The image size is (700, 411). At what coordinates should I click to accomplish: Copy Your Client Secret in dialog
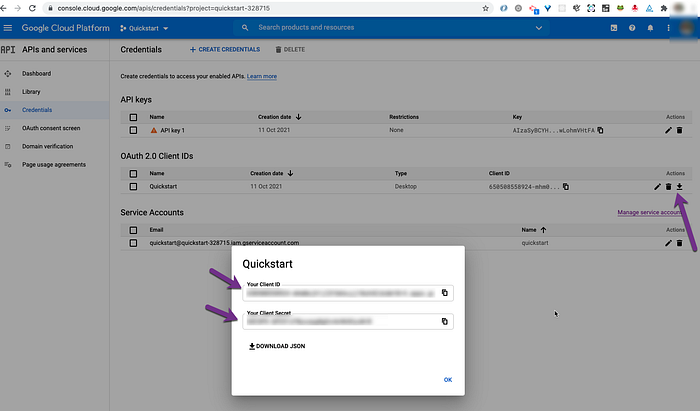(x=445, y=321)
